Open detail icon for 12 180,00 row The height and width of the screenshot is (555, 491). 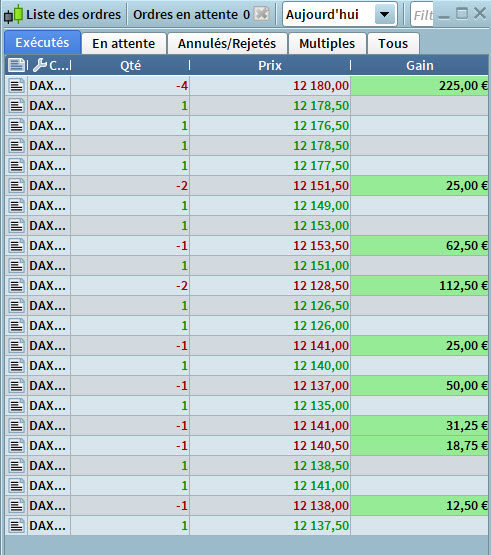click(x=17, y=86)
